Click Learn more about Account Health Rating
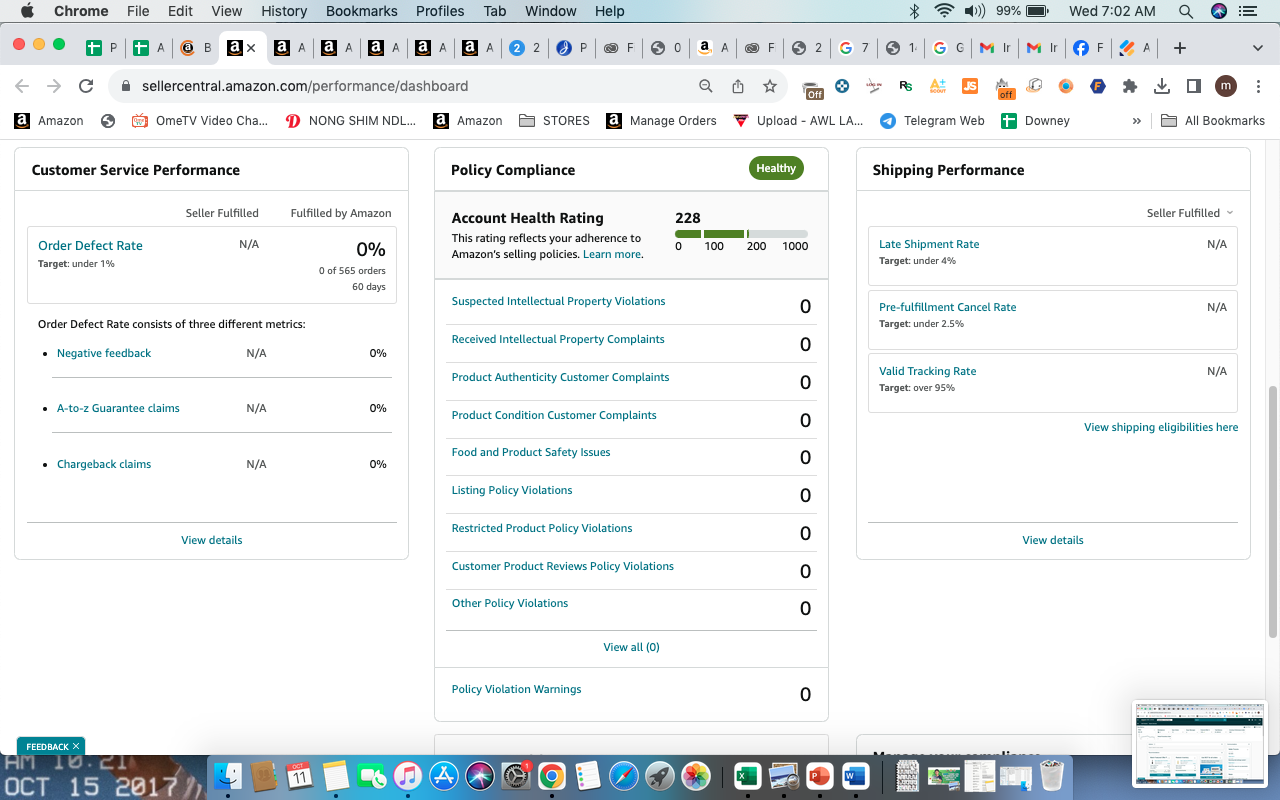The height and width of the screenshot is (800, 1280). 612,254
